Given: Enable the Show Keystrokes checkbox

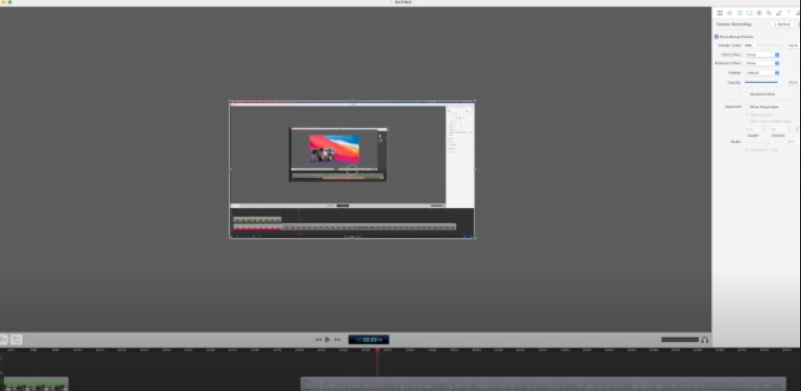Looking at the screenshot, I should (747, 107).
